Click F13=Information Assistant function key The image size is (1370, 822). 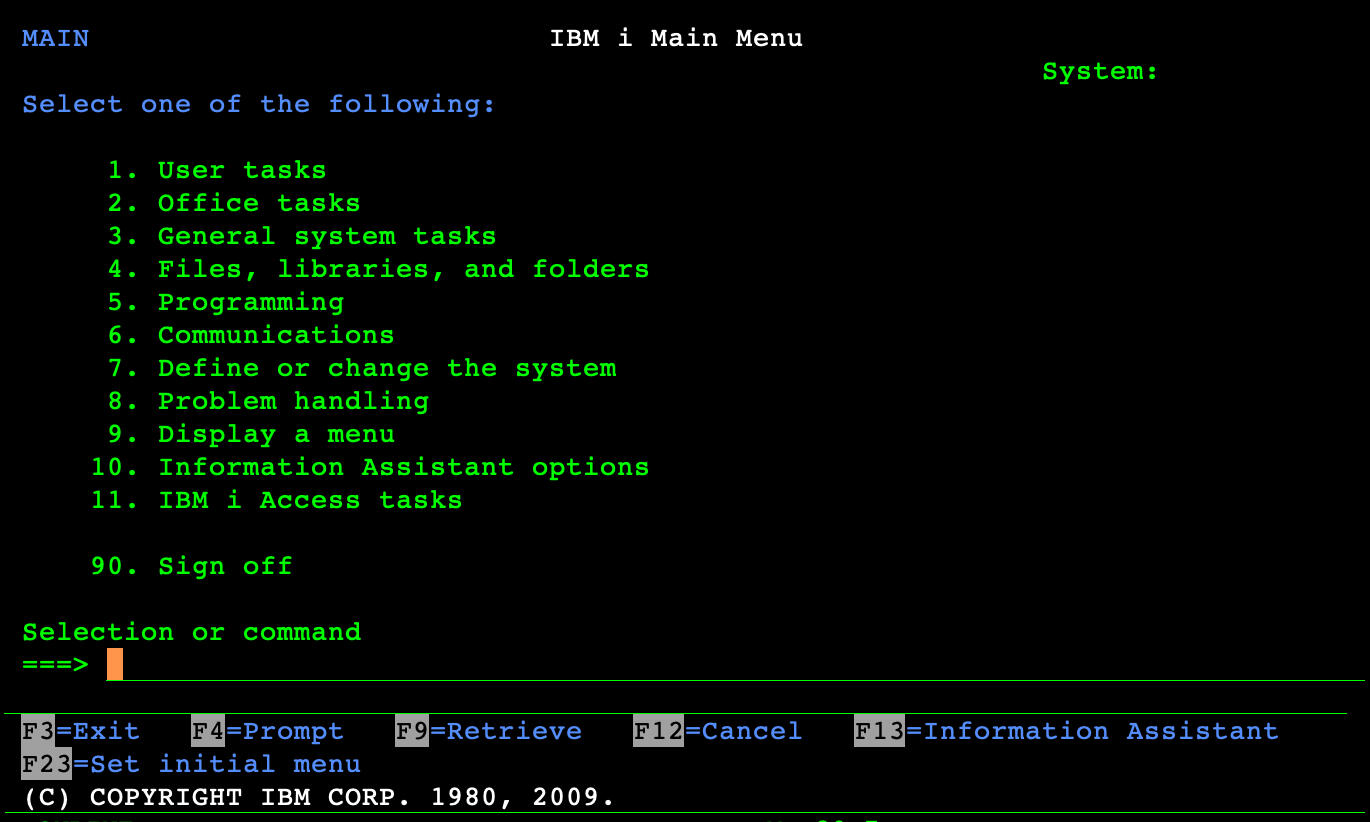pyautogui.click(x=1067, y=731)
